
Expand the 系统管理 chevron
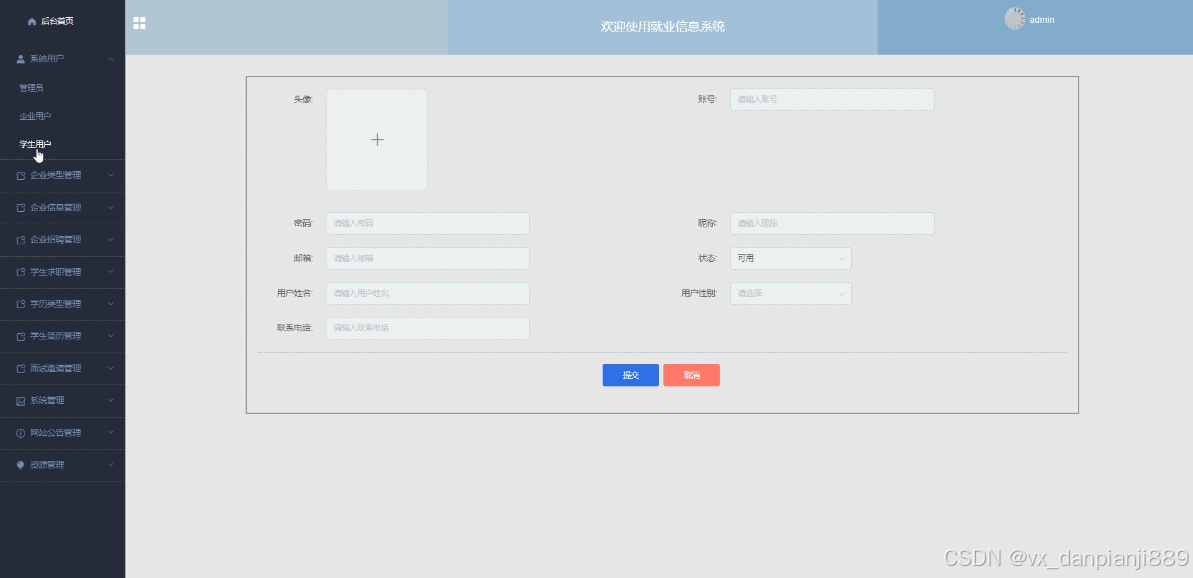tap(111, 401)
